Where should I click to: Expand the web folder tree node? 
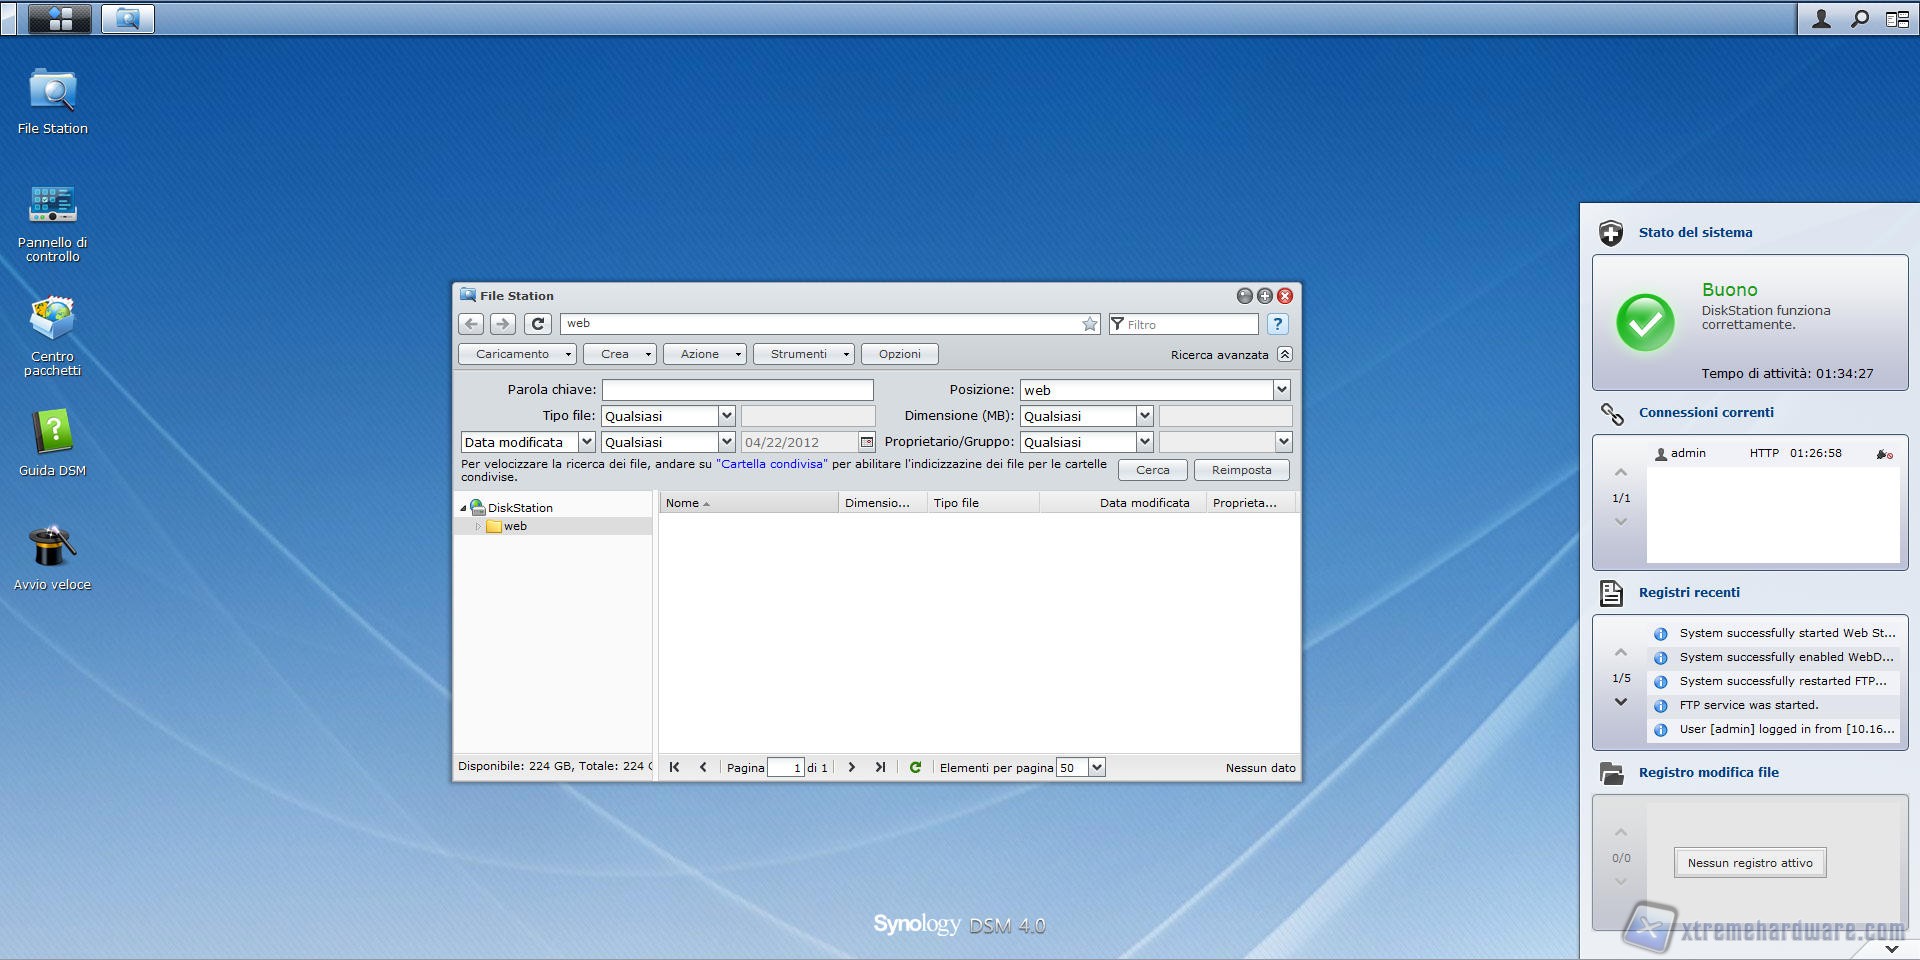(479, 526)
